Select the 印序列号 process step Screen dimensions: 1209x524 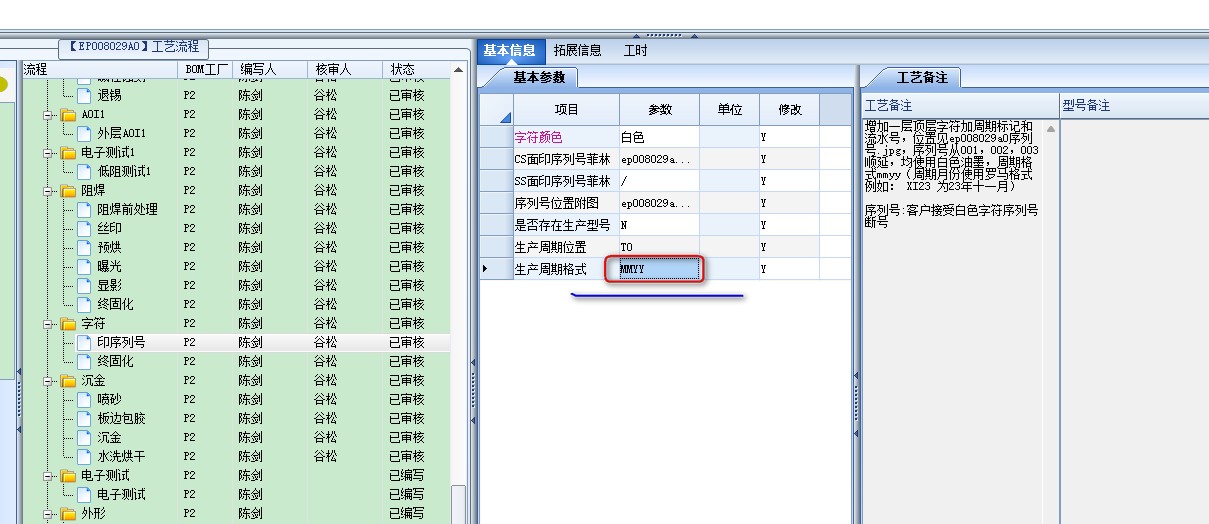click(x=121, y=343)
